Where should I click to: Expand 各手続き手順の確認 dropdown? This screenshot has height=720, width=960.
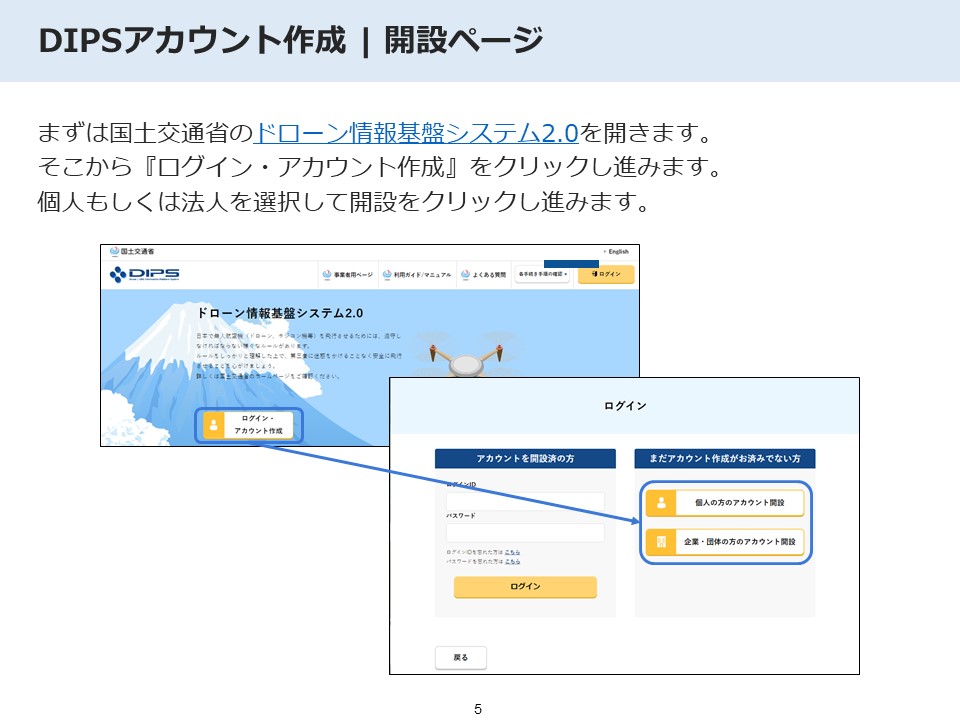[x=542, y=274]
